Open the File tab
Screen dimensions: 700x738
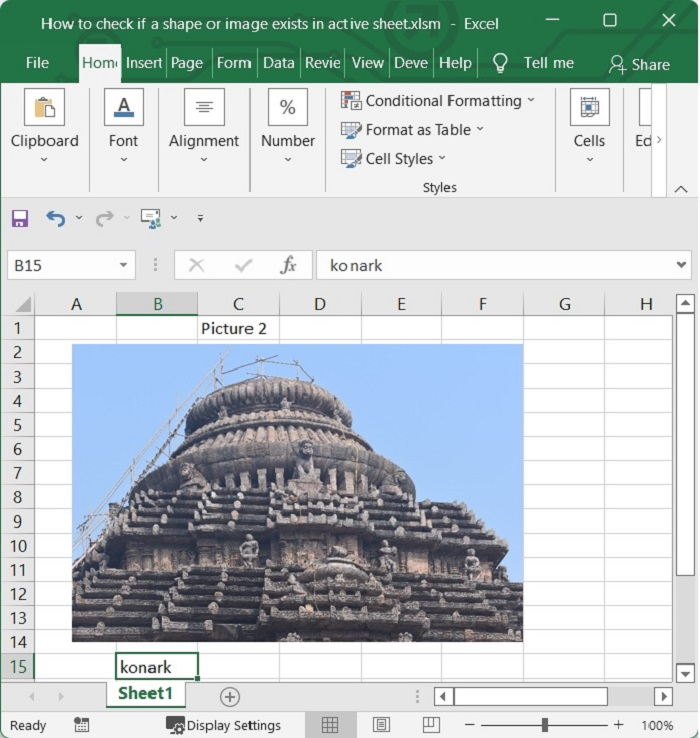click(x=37, y=63)
